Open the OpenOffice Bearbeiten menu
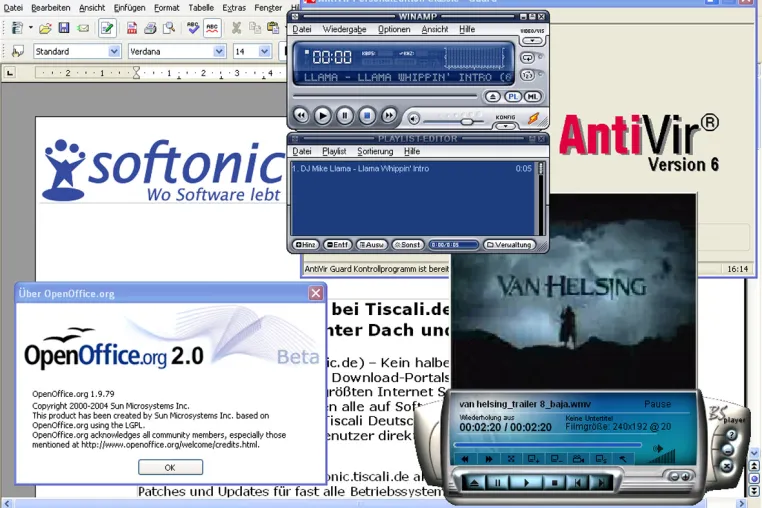The width and height of the screenshot is (762, 508). (x=51, y=8)
